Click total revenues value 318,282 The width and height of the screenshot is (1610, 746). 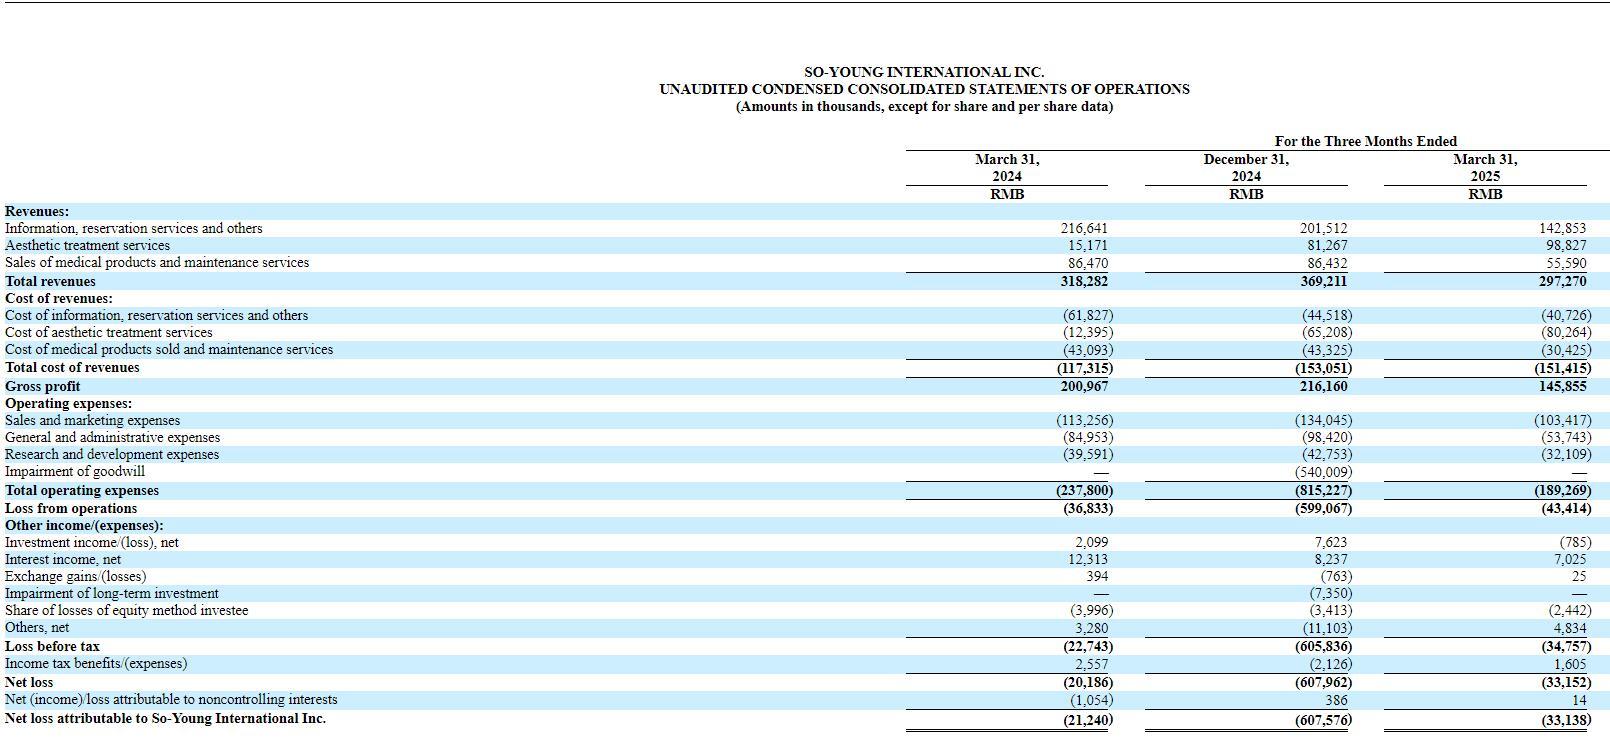click(1084, 282)
